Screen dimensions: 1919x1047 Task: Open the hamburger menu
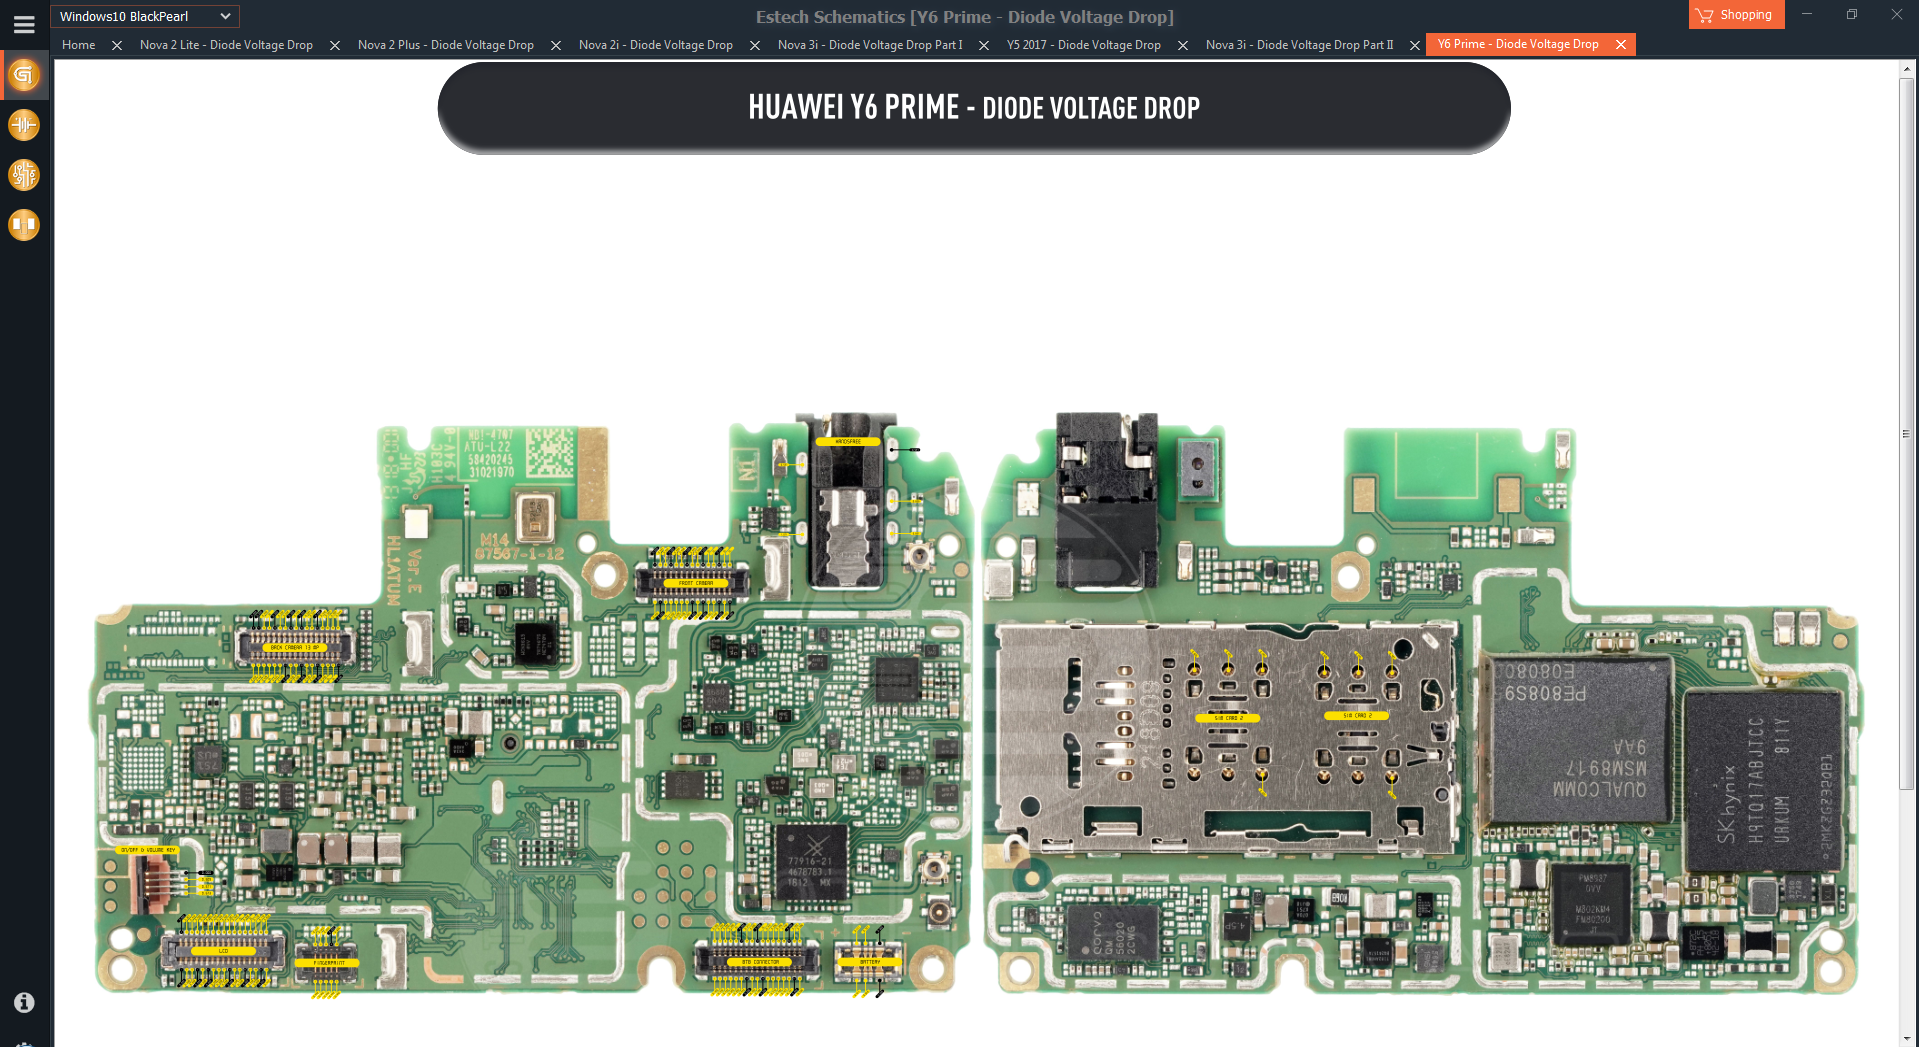24,24
